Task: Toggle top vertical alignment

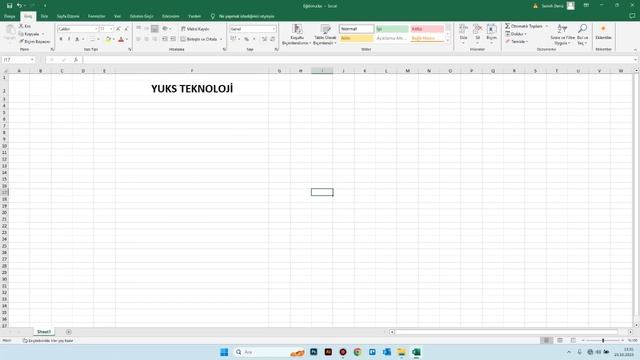Action: [138, 29]
